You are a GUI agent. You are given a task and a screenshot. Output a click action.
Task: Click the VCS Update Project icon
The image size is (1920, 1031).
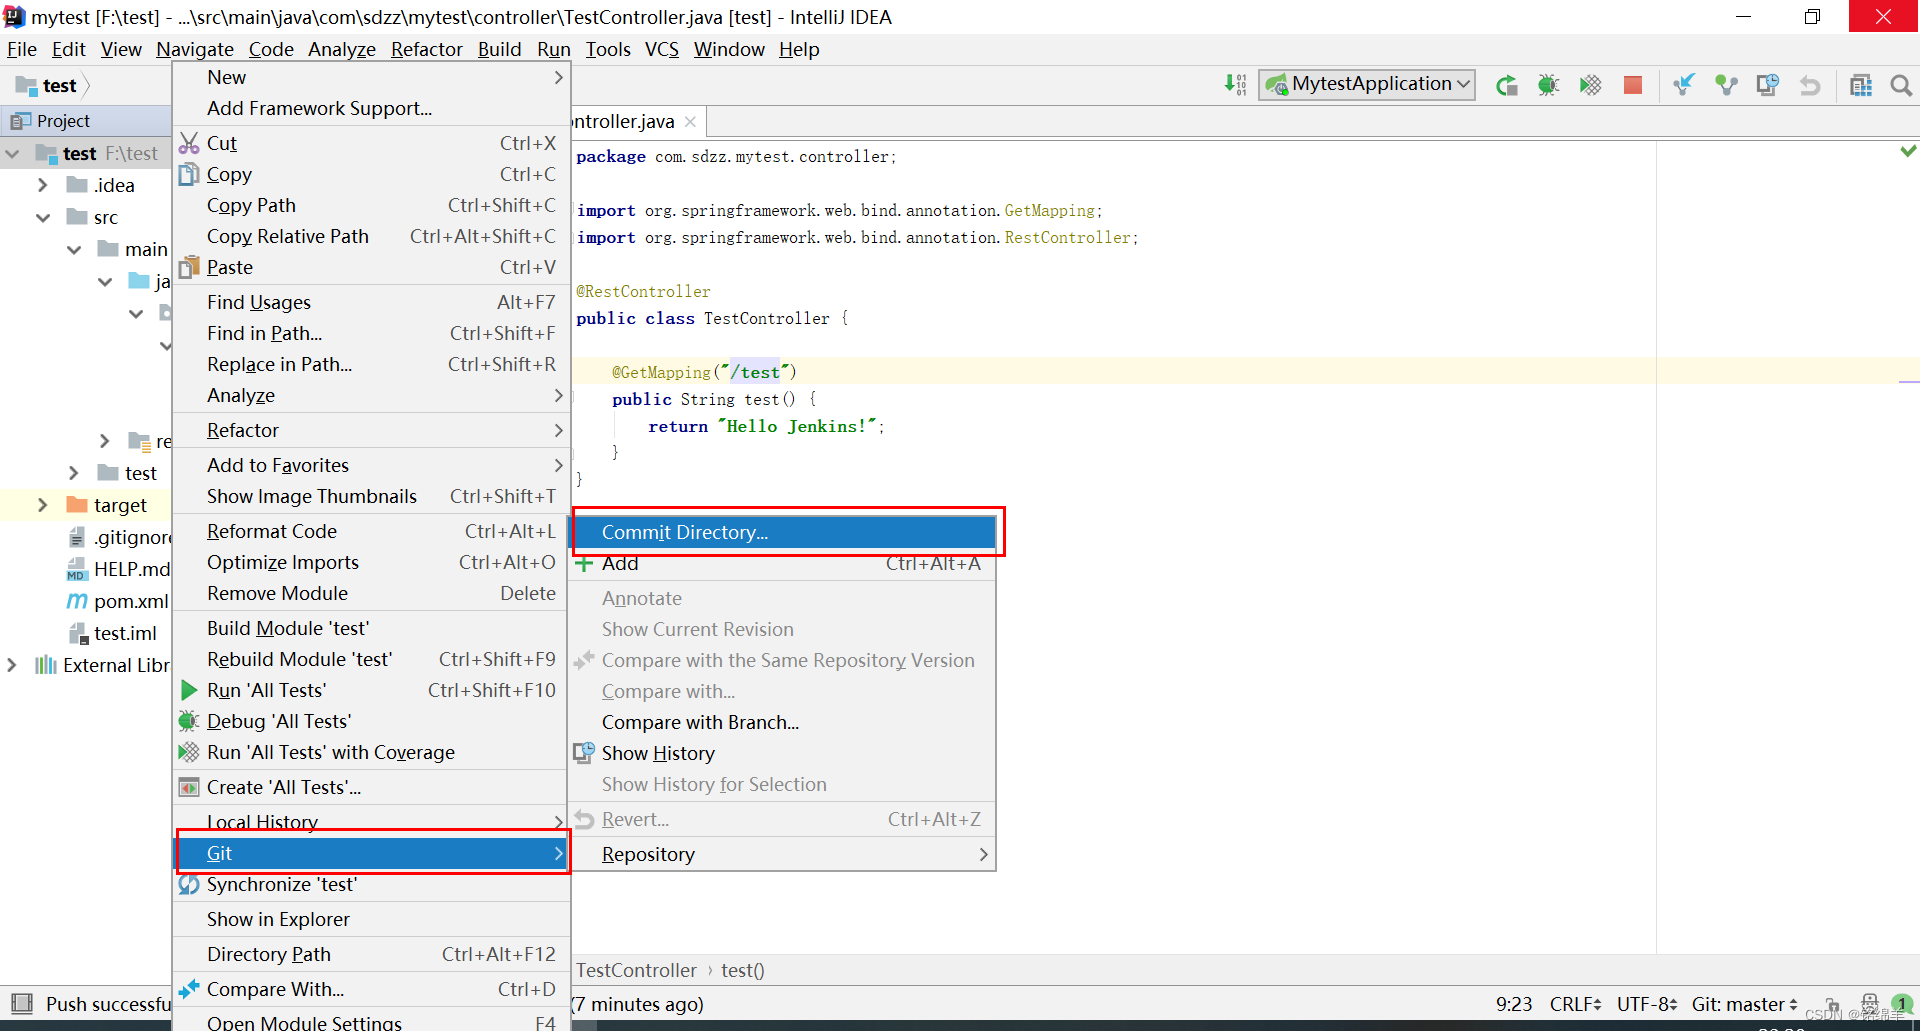(x=1684, y=86)
